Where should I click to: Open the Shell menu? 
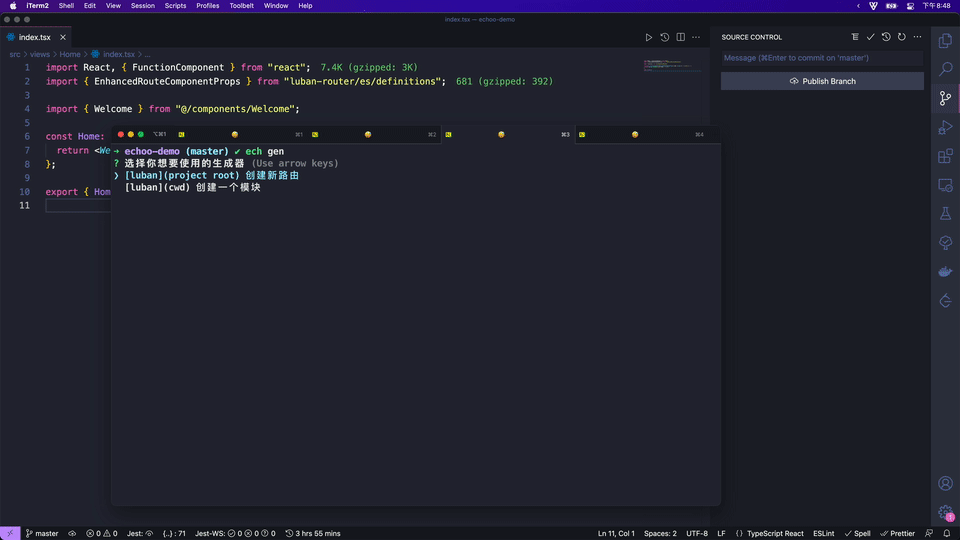pos(66,6)
